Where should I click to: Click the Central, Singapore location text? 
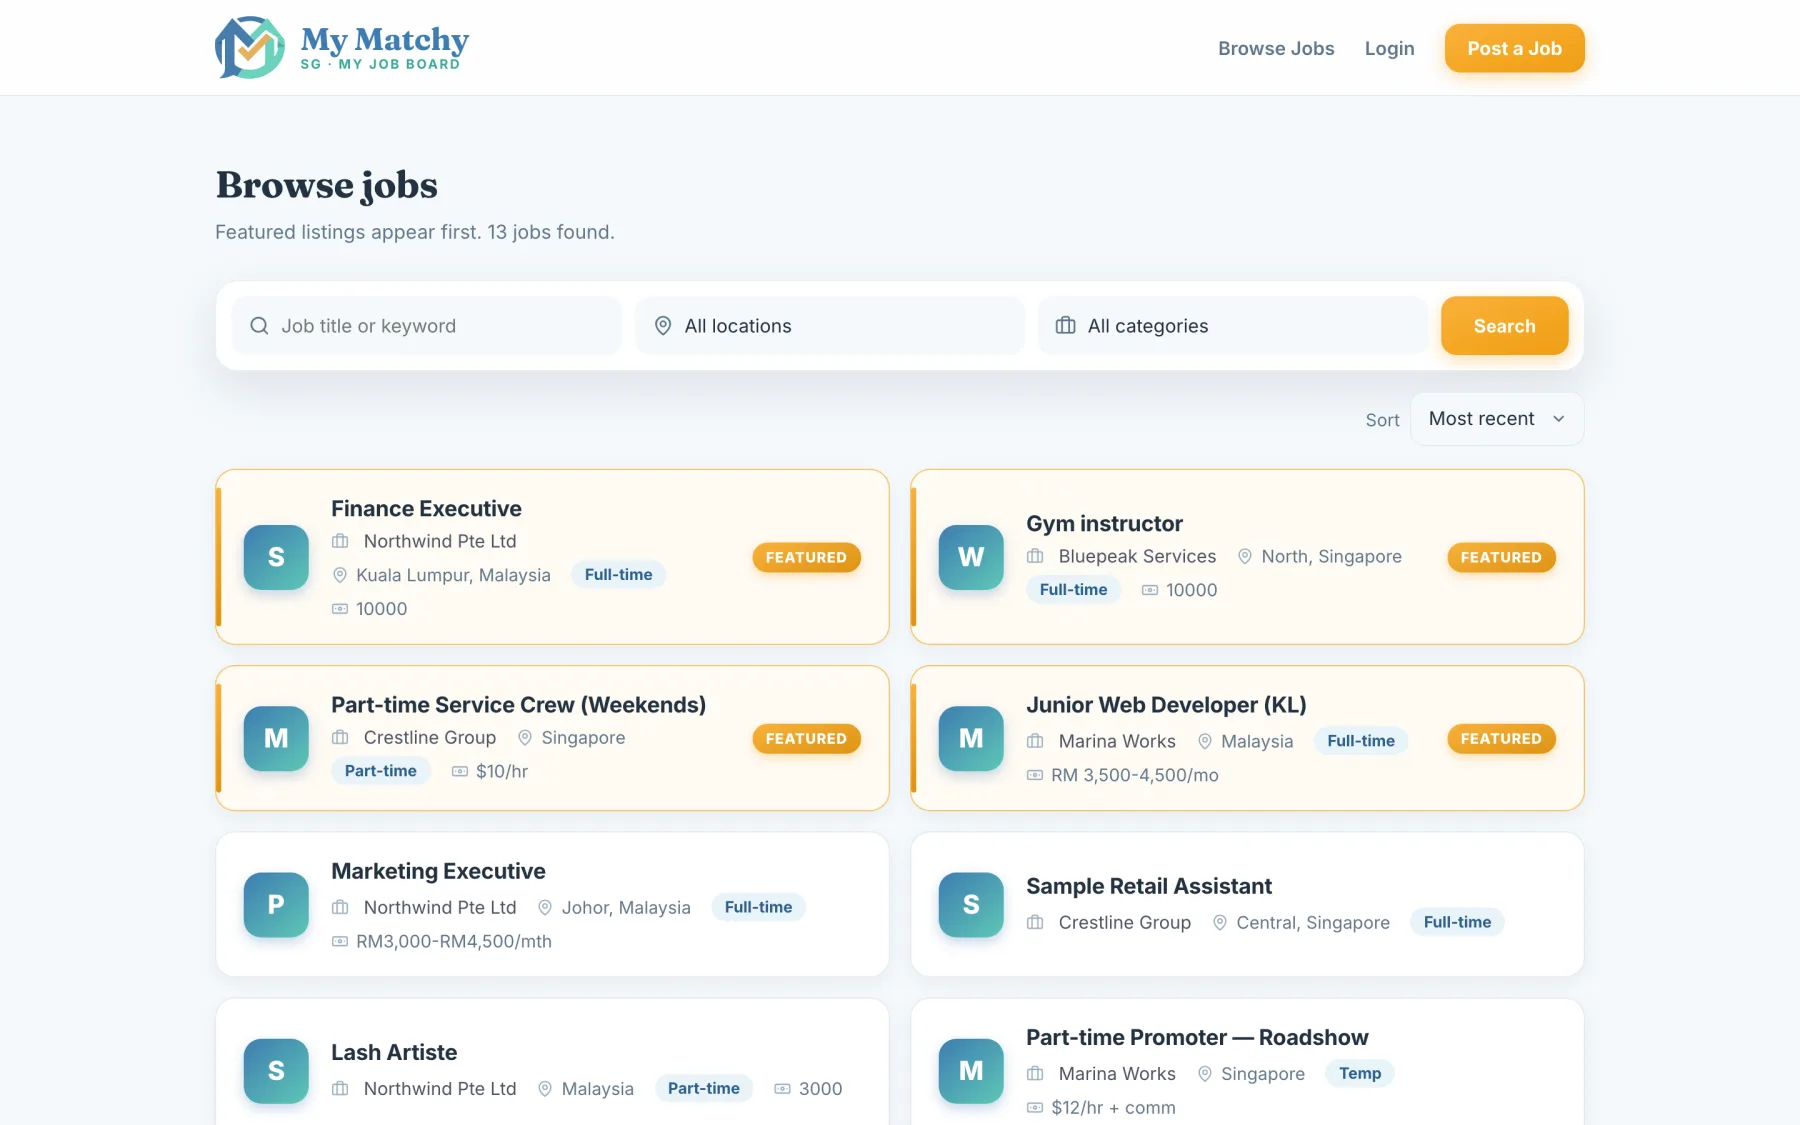coord(1313,922)
